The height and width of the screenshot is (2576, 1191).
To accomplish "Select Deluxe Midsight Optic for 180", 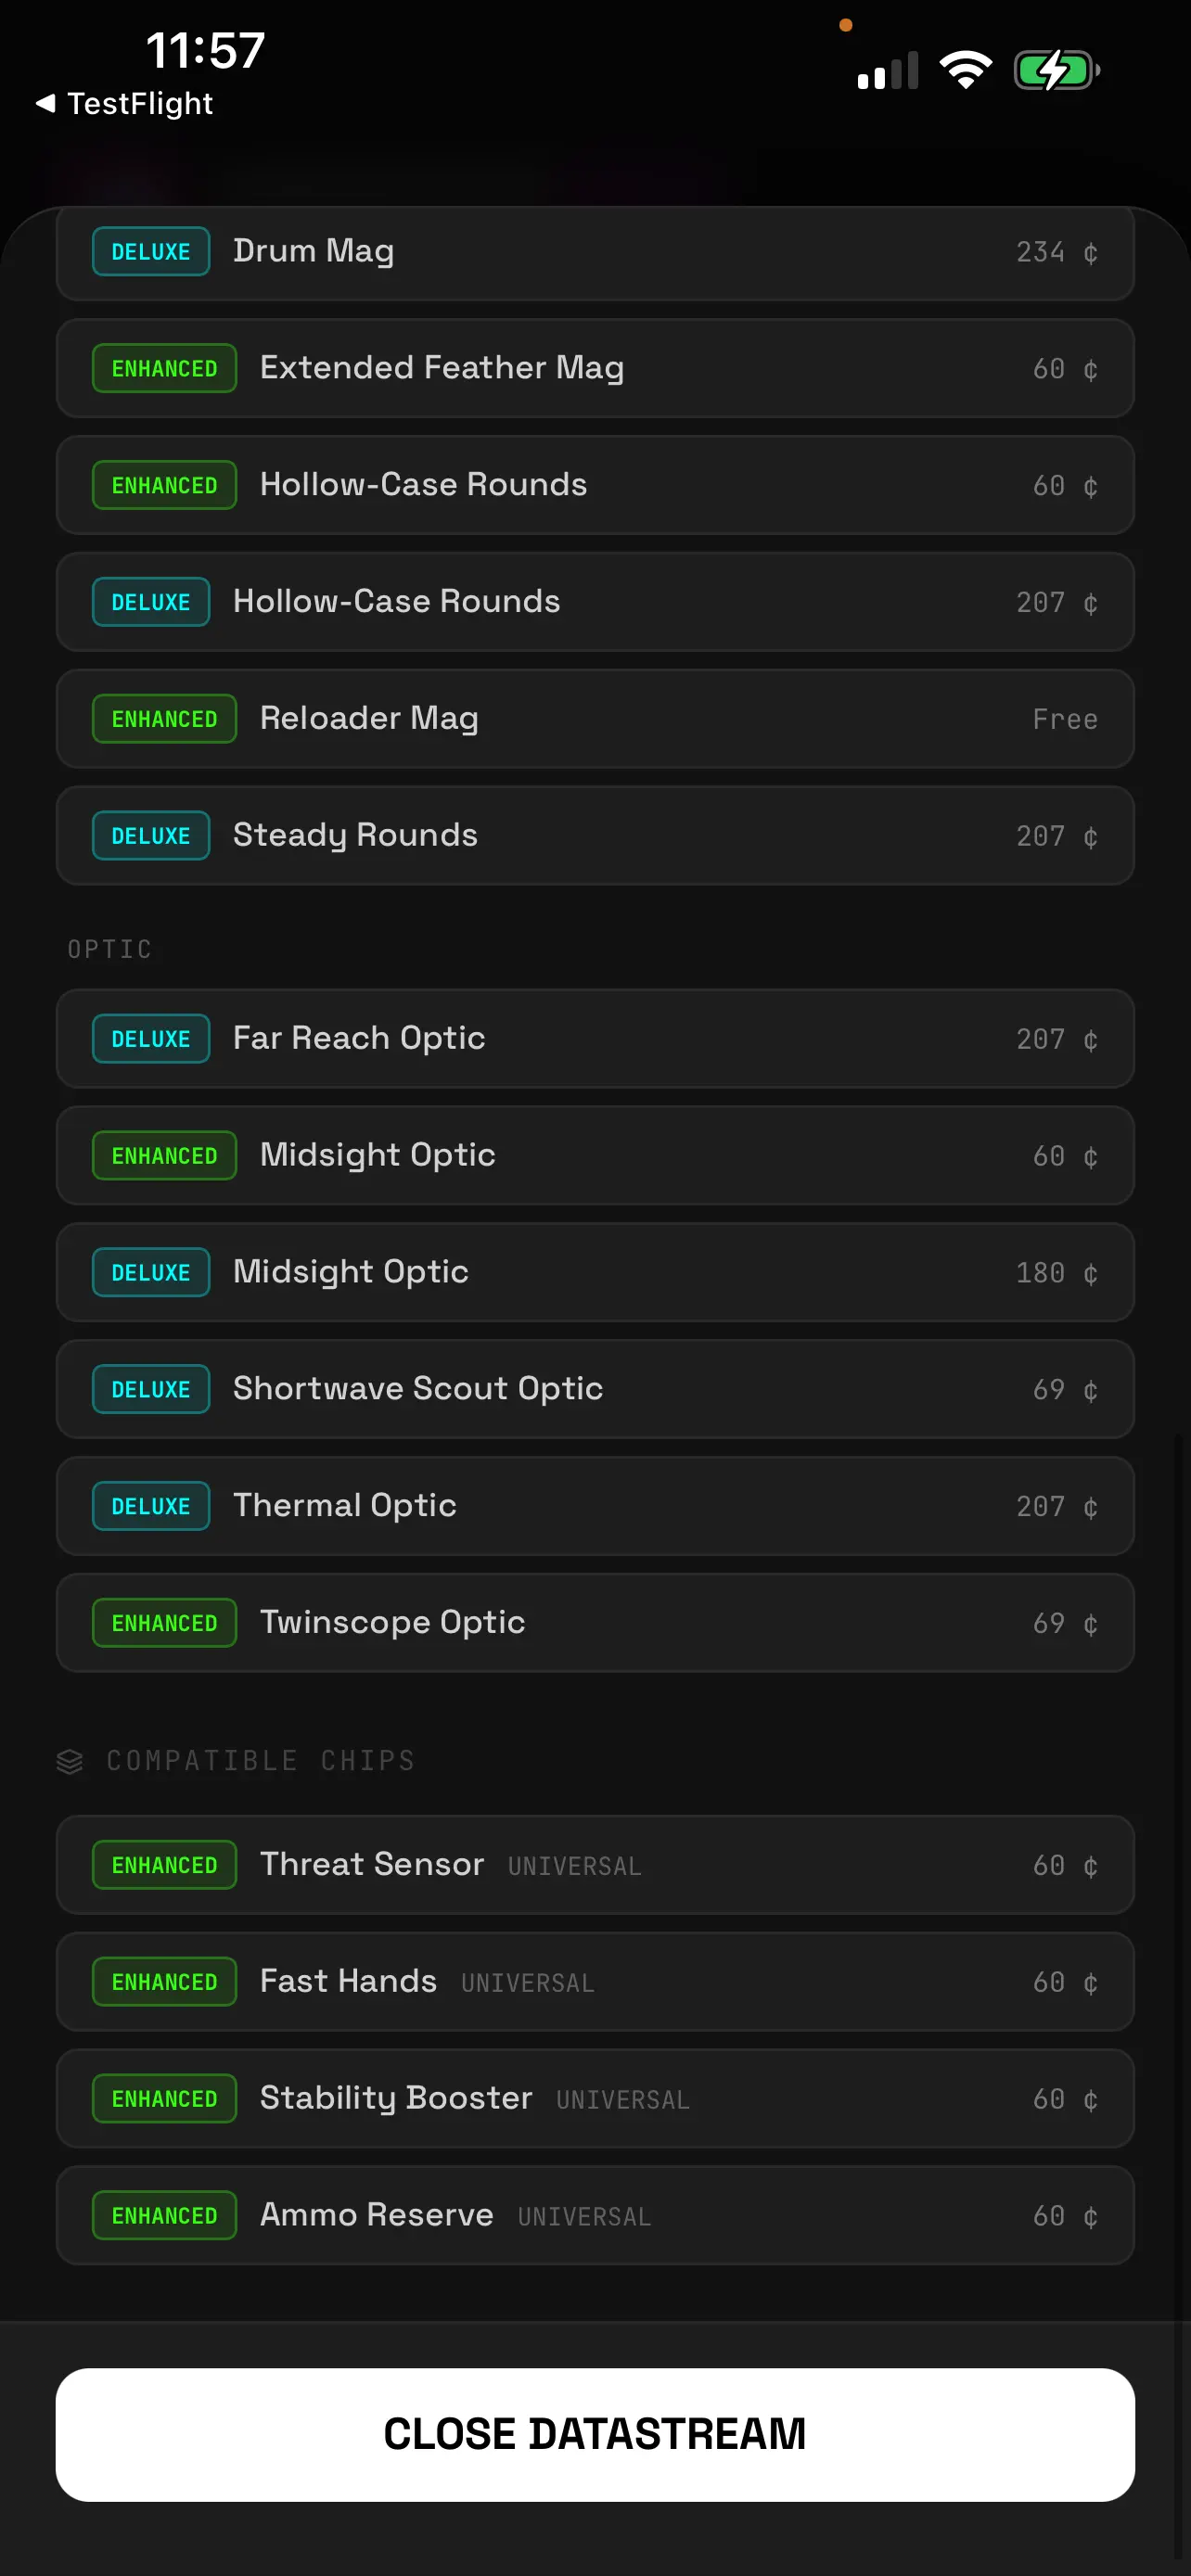I will [x=595, y=1272].
